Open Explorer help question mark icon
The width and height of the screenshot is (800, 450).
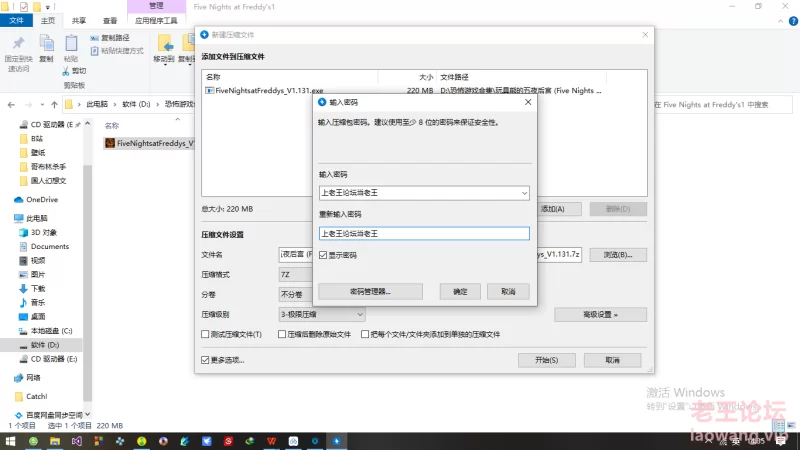(793, 21)
